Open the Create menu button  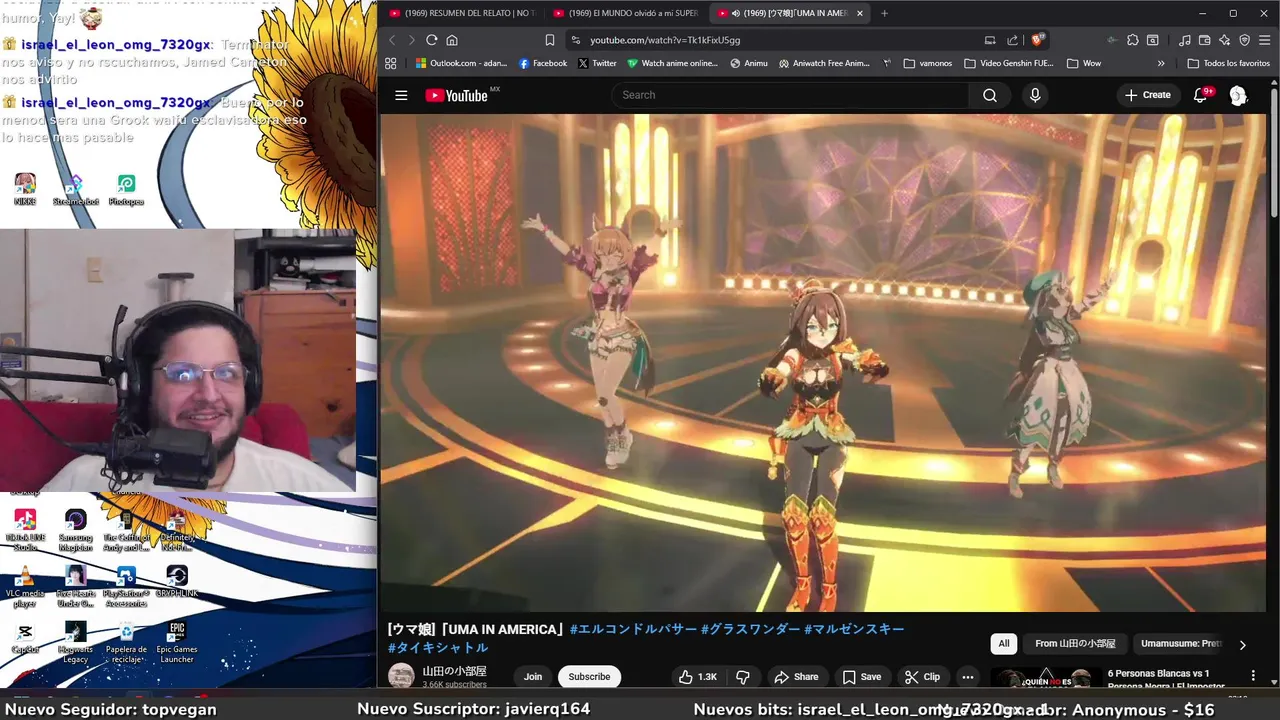1147,95
